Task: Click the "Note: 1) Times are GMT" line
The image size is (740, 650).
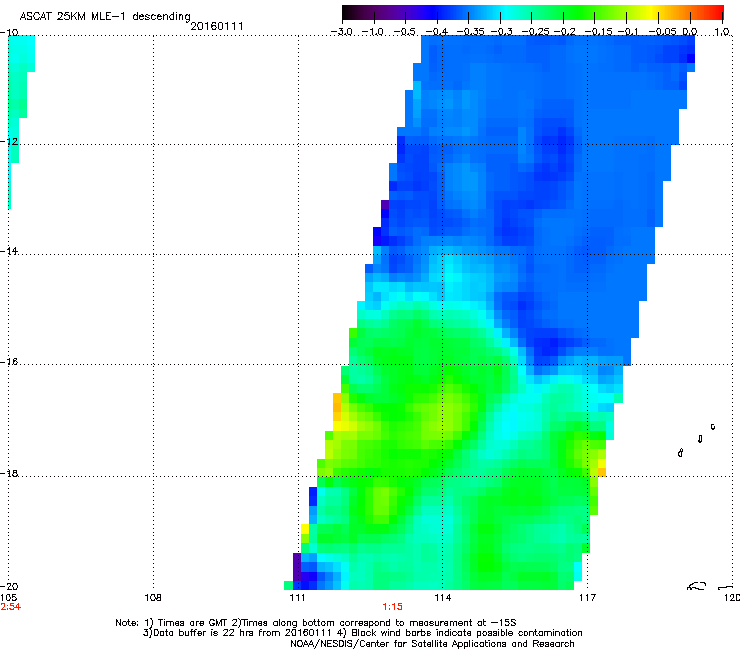Action: point(316,623)
